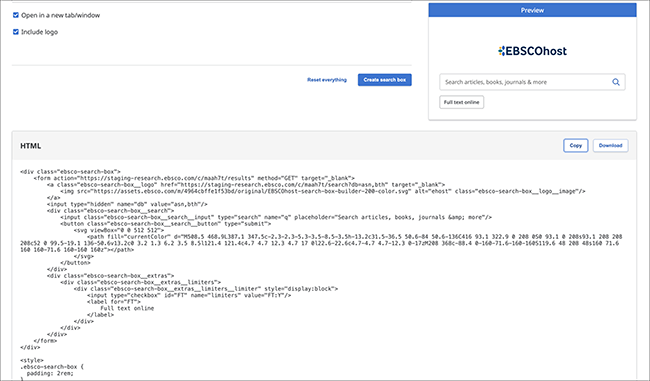Click the Preview panel header

click(532, 10)
